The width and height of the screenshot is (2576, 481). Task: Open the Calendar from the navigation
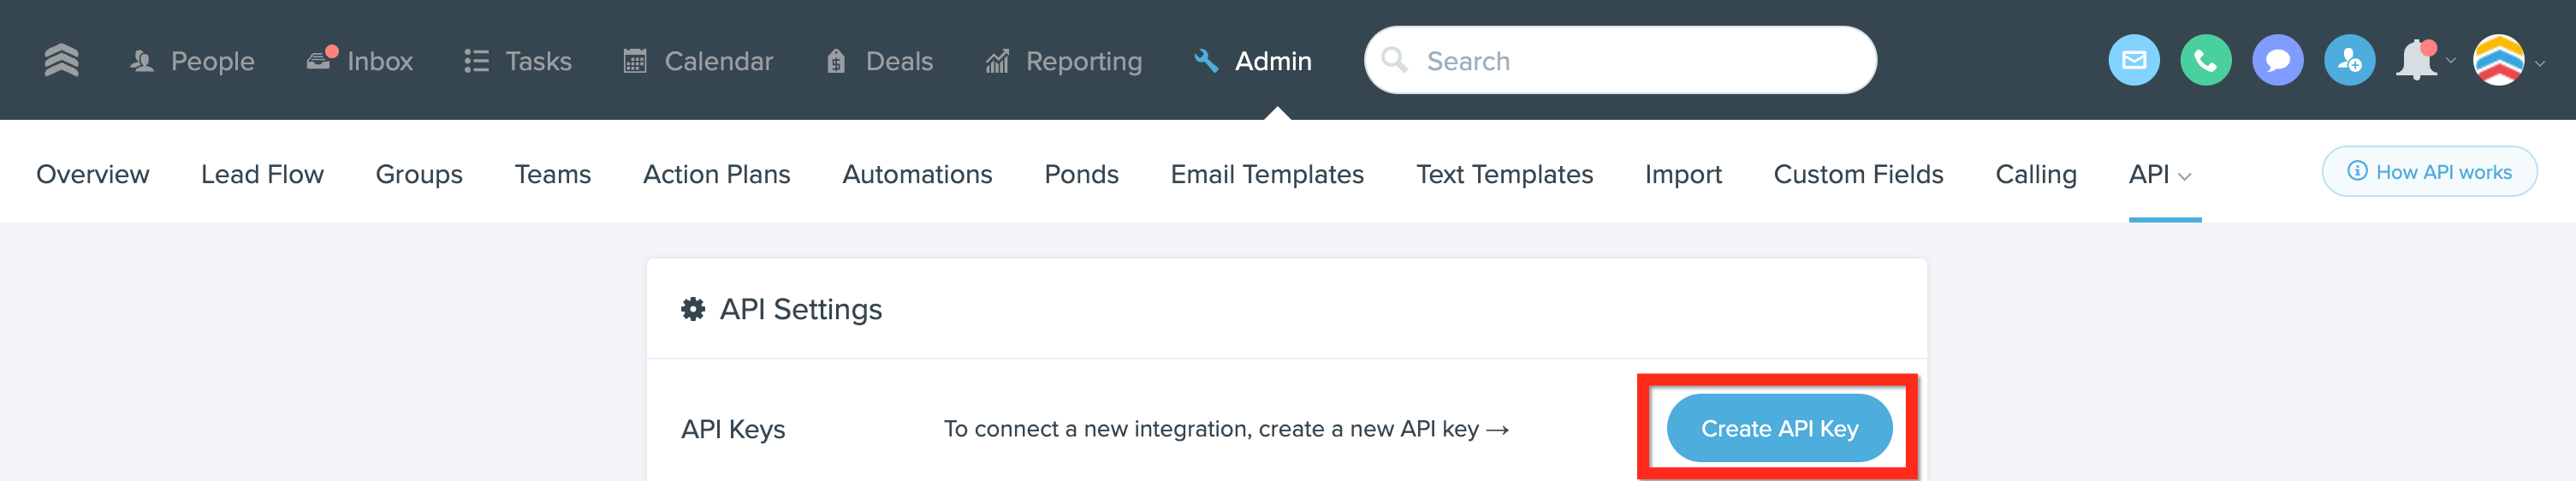click(x=698, y=61)
